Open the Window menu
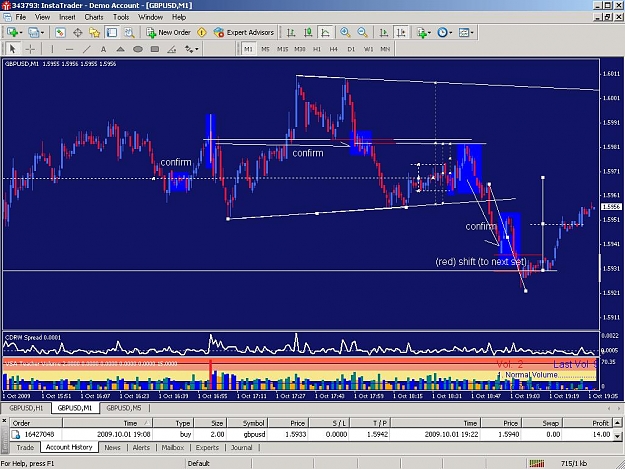The image size is (625, 469). coord(151,17)
